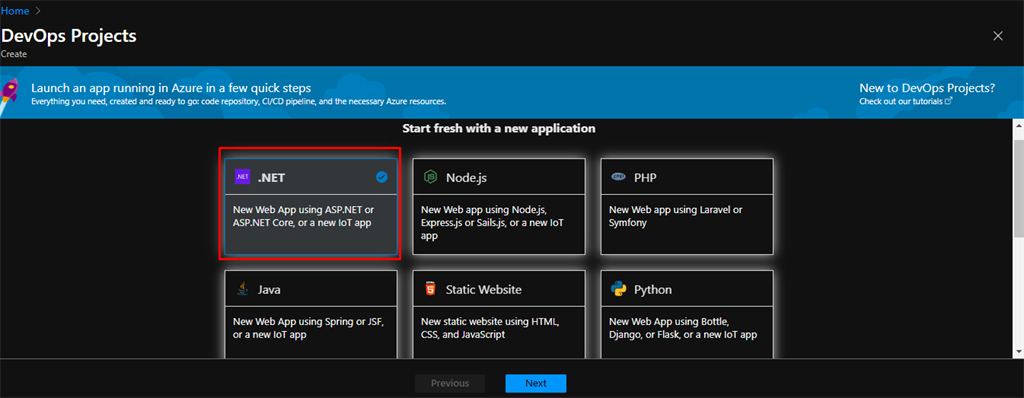The width and height of the screenshot is (1024, 398).
Task: Click the purple .NET logo icon
Action: tap(242, 177)
